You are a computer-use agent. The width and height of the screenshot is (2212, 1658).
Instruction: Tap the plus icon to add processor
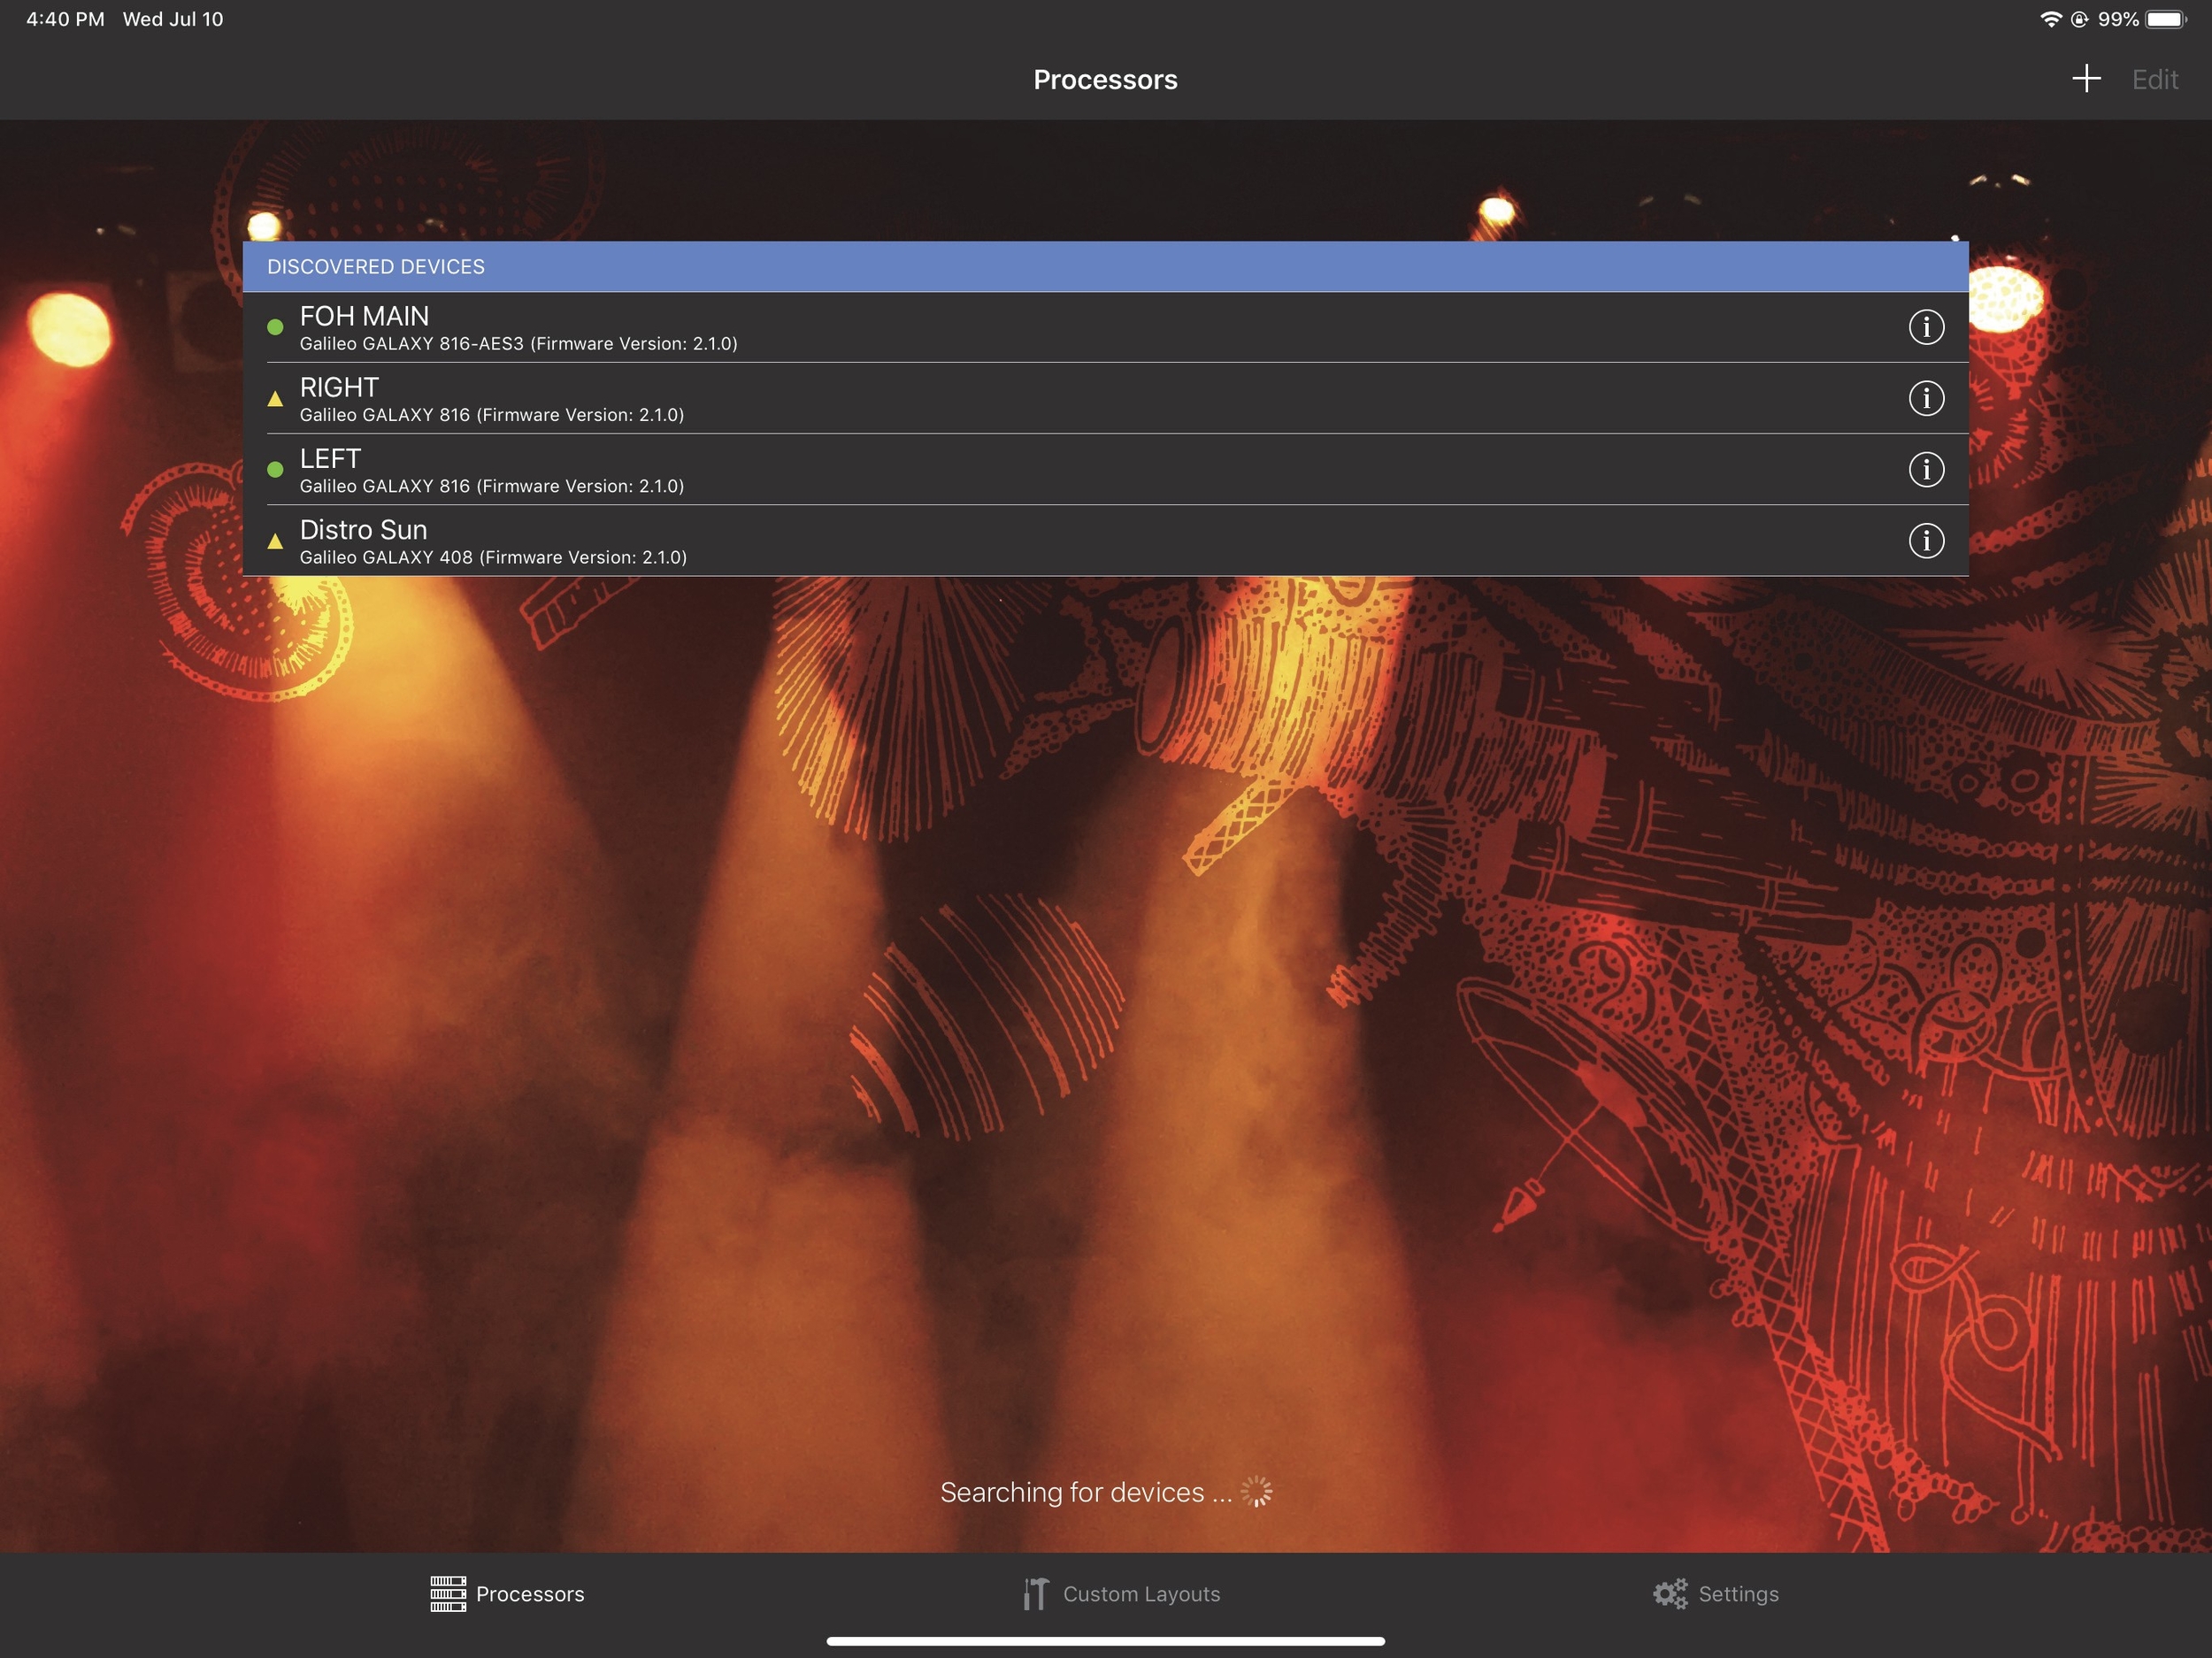[x=2085, y=79]
